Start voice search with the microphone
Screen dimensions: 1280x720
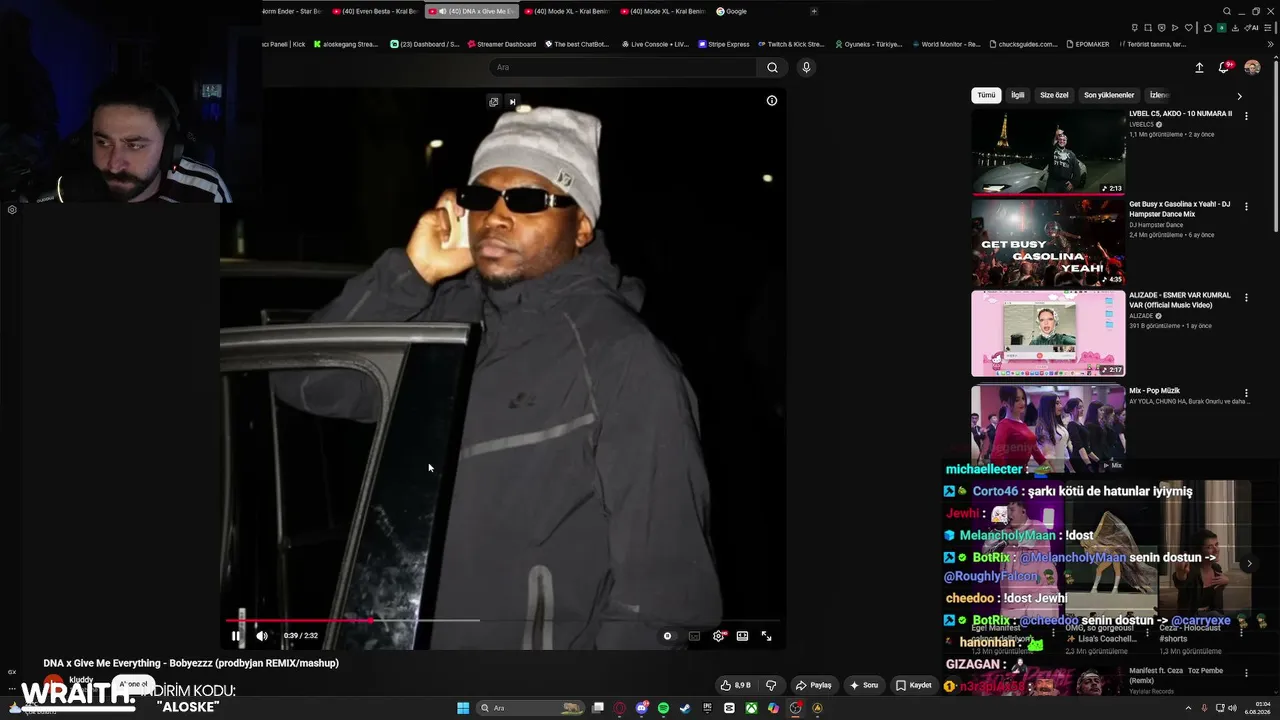tap(806, 67)
